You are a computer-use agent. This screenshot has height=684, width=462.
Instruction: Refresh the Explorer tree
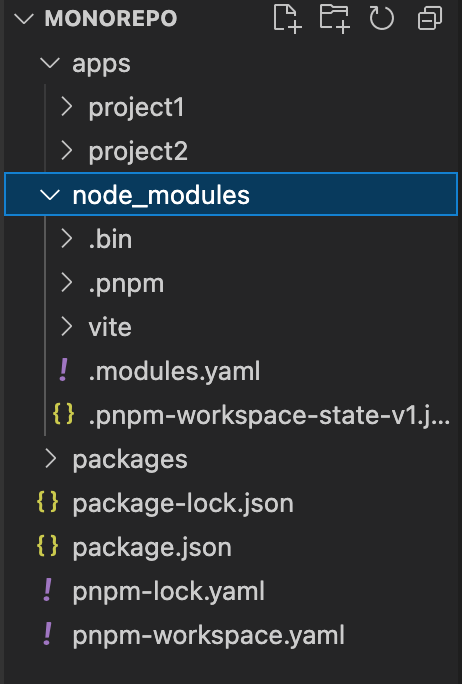click(382, 19)
